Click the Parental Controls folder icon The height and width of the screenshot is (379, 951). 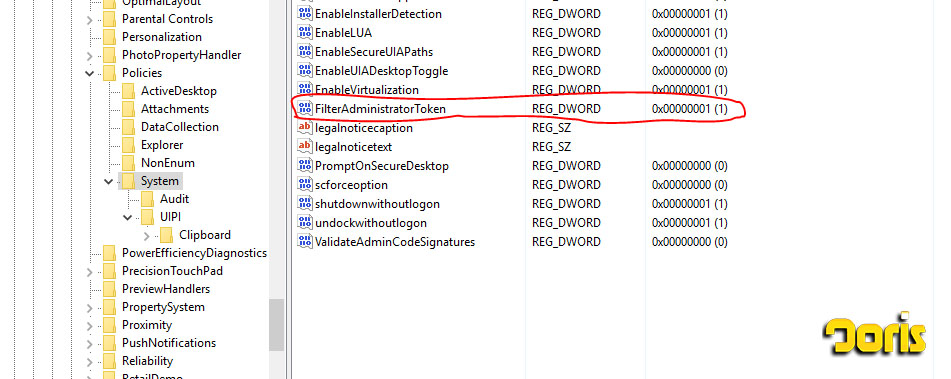coord(109,19)
